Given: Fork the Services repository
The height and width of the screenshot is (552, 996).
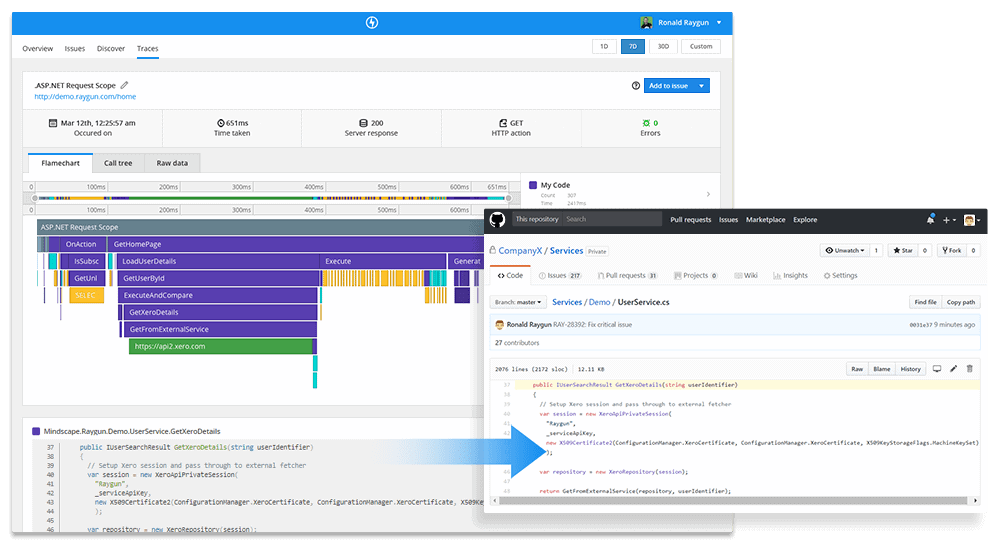Looking at the screenshot, I should 951,250.
